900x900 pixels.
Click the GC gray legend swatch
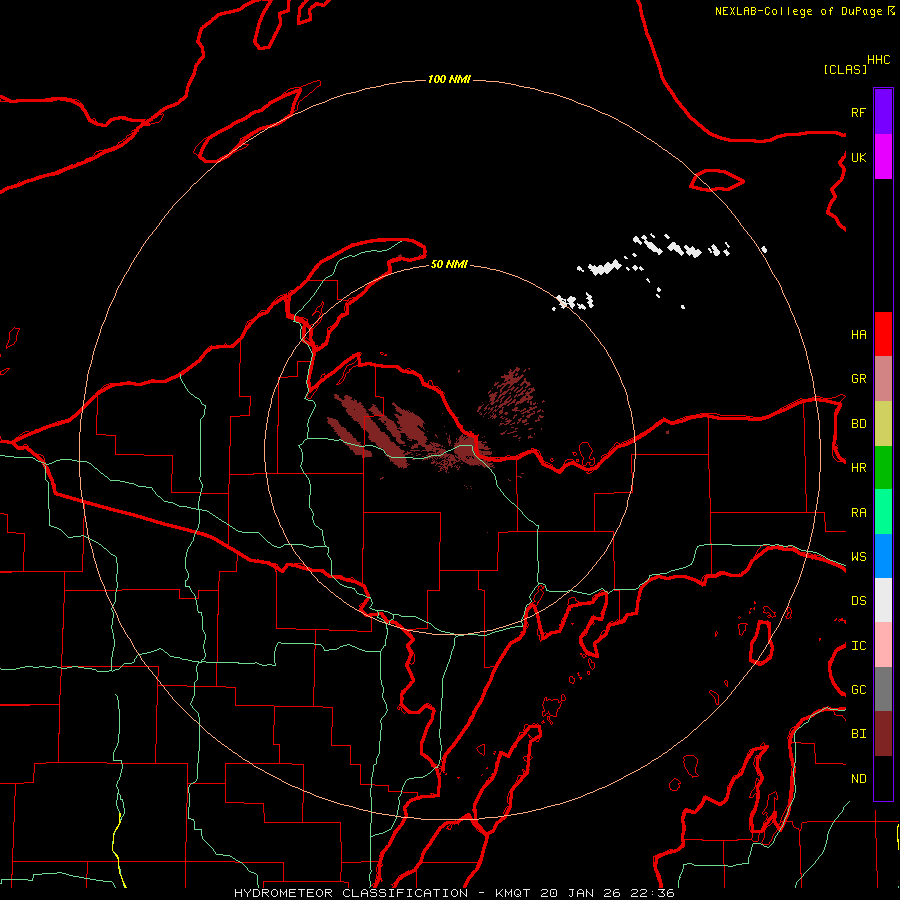pyautogui.click(x=883, y=689)
